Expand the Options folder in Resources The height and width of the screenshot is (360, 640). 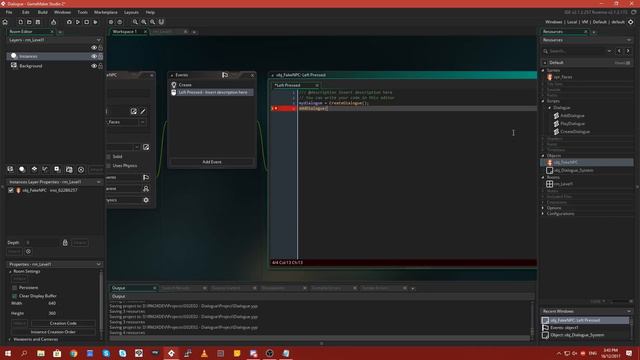tap(543, 208)
